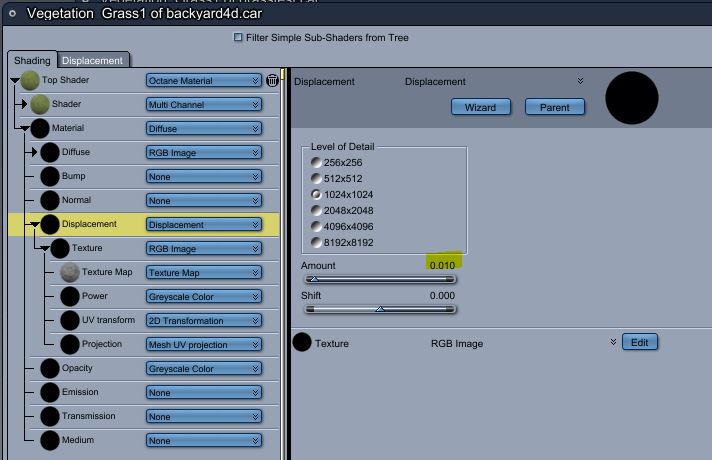The width and height of the screenshot is (712, 460).
Task: Click the Medium row black preview sphere
Action: [50, 440]
